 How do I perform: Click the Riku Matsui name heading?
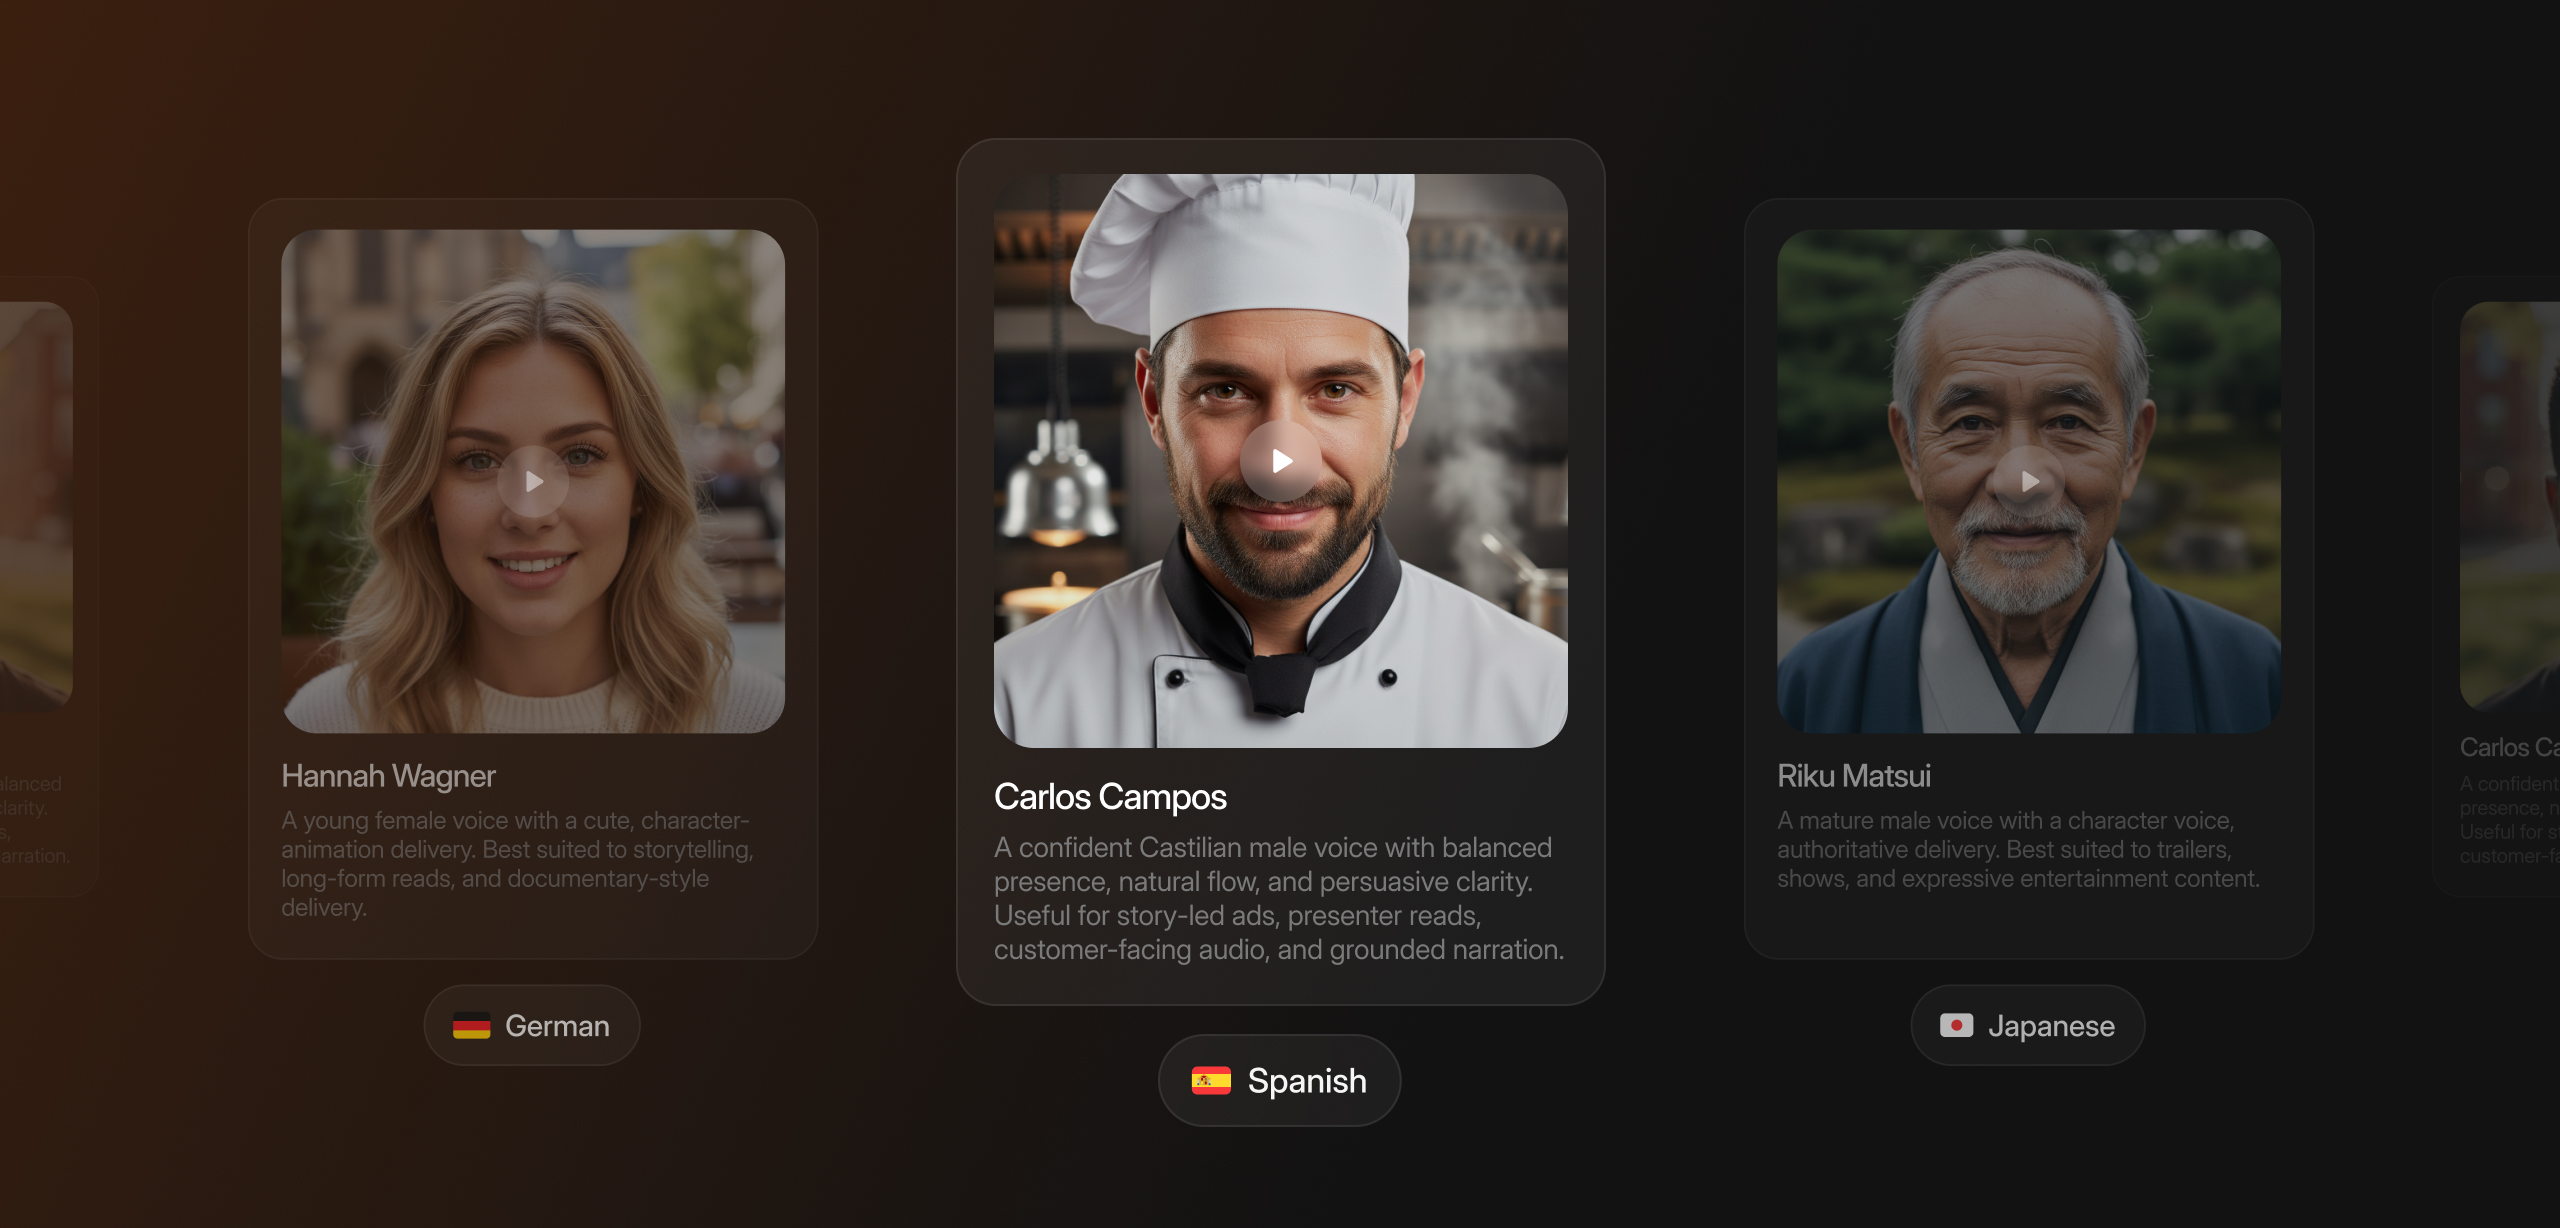[x=1854, y=776]
